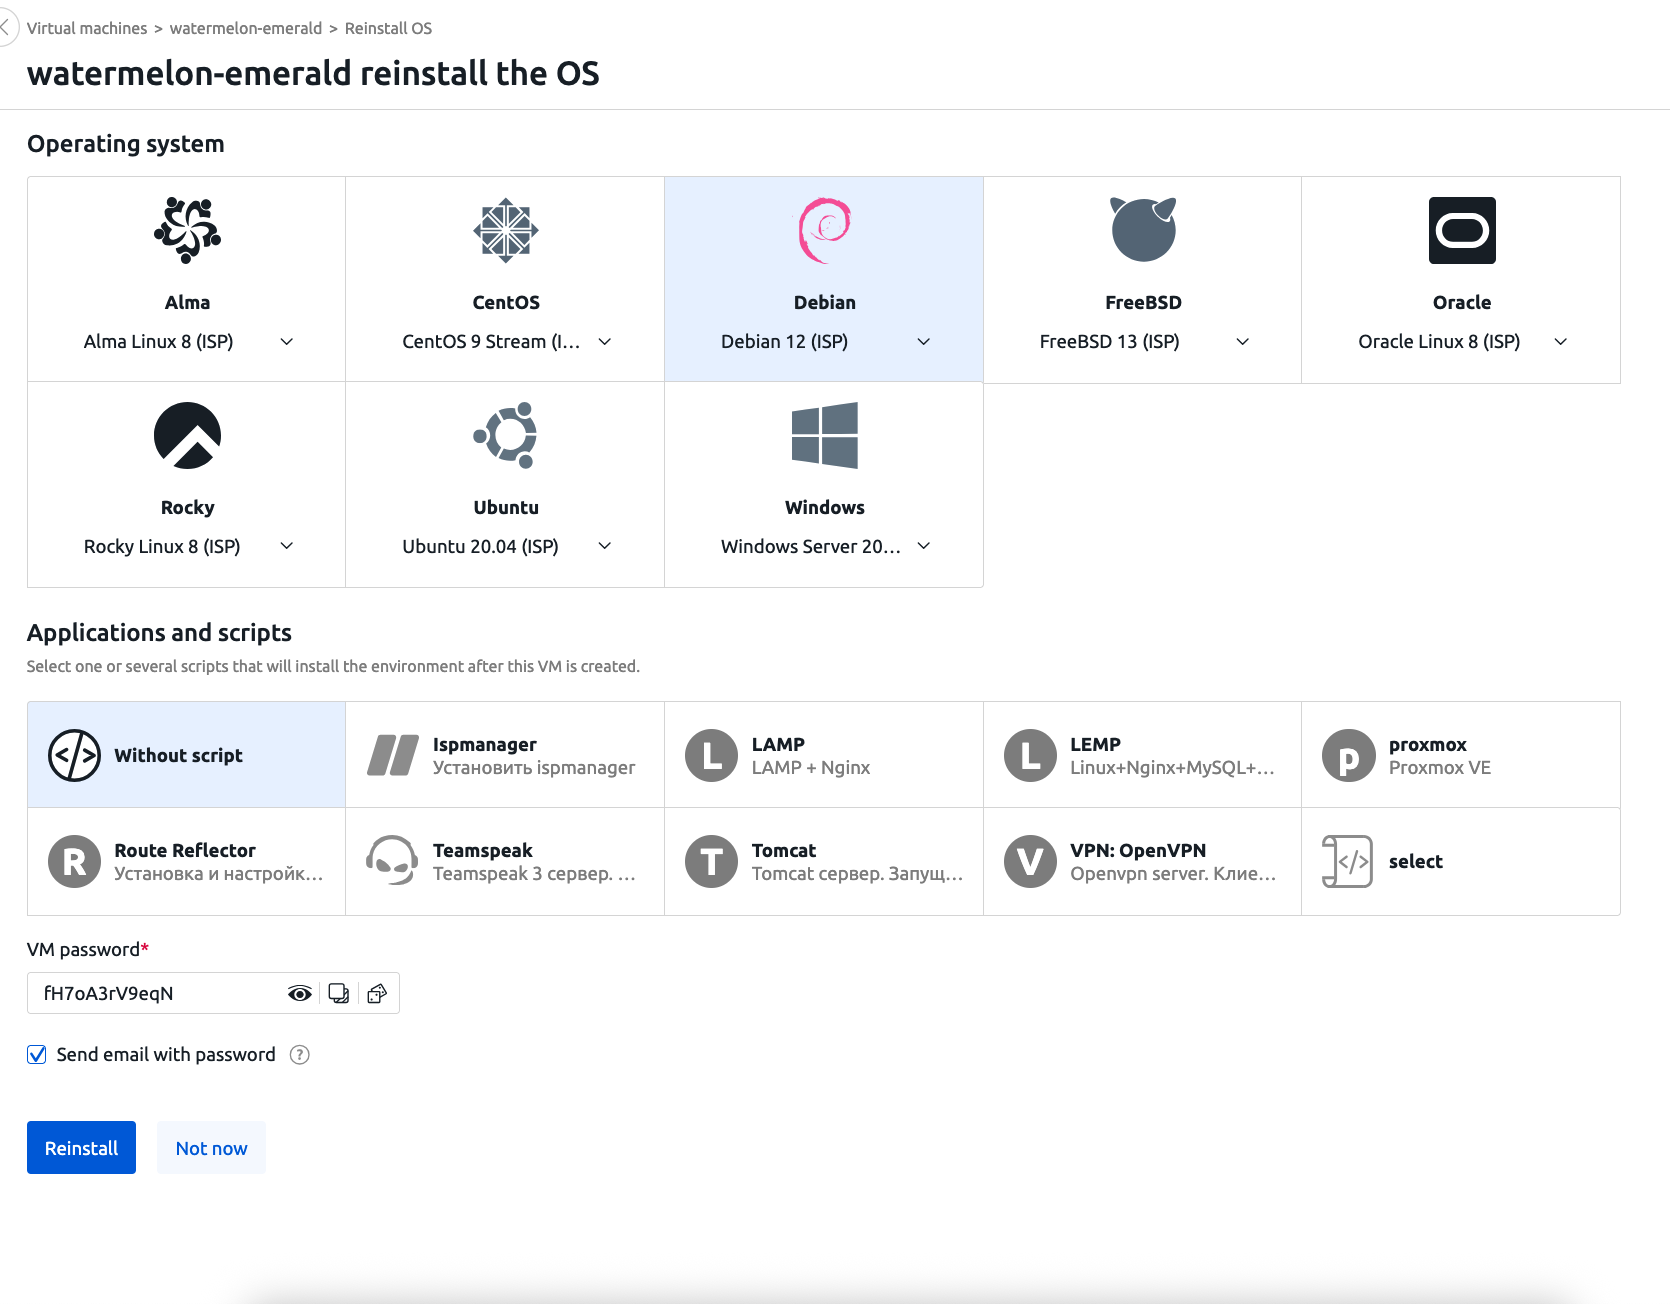
Task: Click the Rocky name label
Action: click(187, 508)
